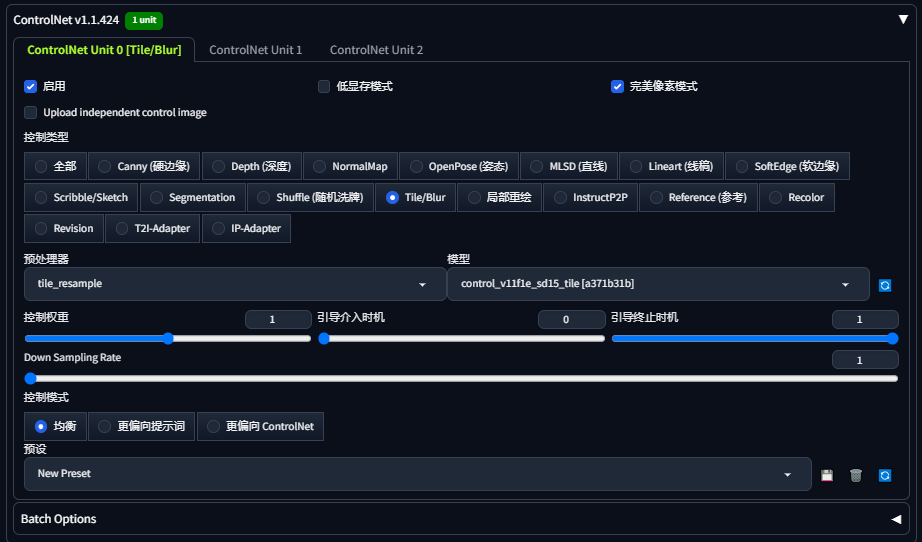Click the 引导介入时机 value field
This screenshot has height=542, width=922.
(x=572, y=319)
